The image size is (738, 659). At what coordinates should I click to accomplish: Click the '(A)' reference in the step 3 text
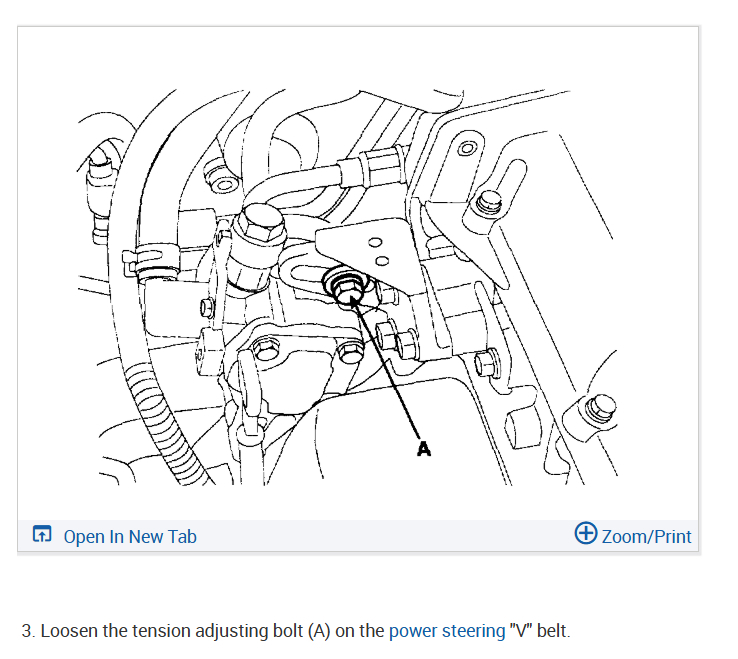(319, 631)
